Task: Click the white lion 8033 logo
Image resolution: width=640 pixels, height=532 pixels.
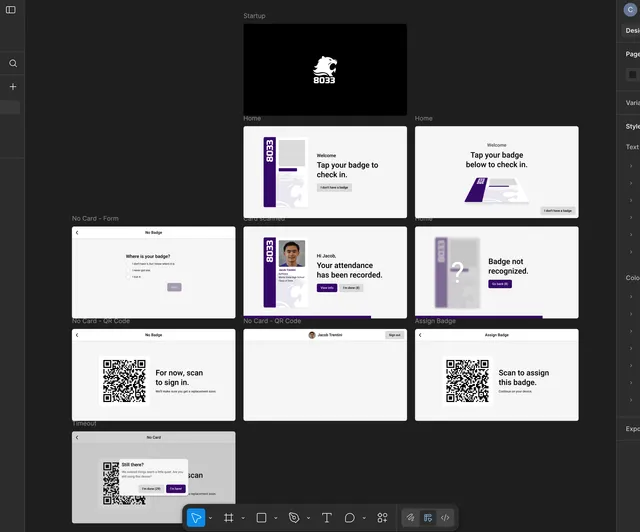Action: pyautogui.click(x=325, y=70)
